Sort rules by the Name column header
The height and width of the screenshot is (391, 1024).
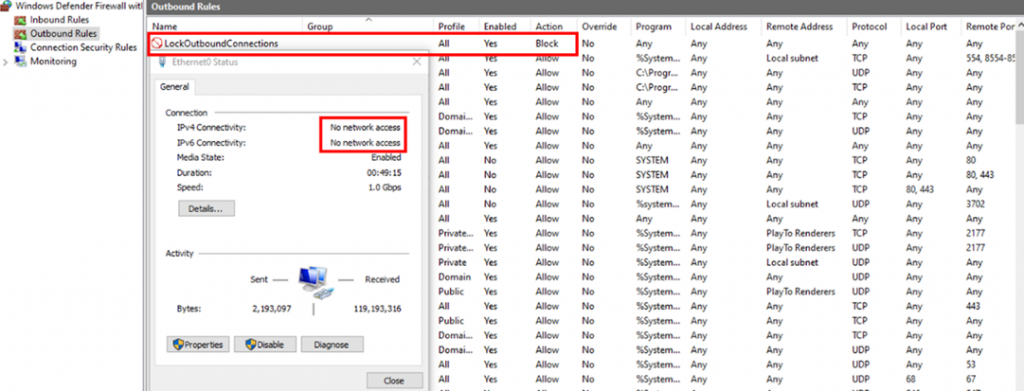(165, 27)
